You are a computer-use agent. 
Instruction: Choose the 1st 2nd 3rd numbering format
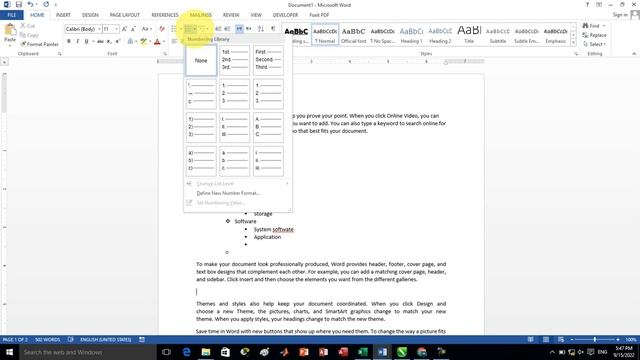tap(234, 60)
